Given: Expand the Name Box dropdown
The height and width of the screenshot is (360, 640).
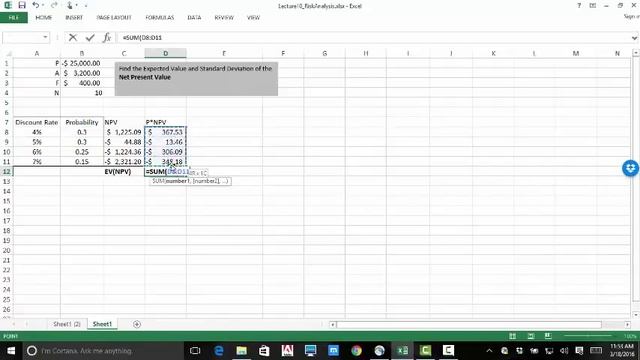Looking at the screenshot, I should click(x=45, y=37).
